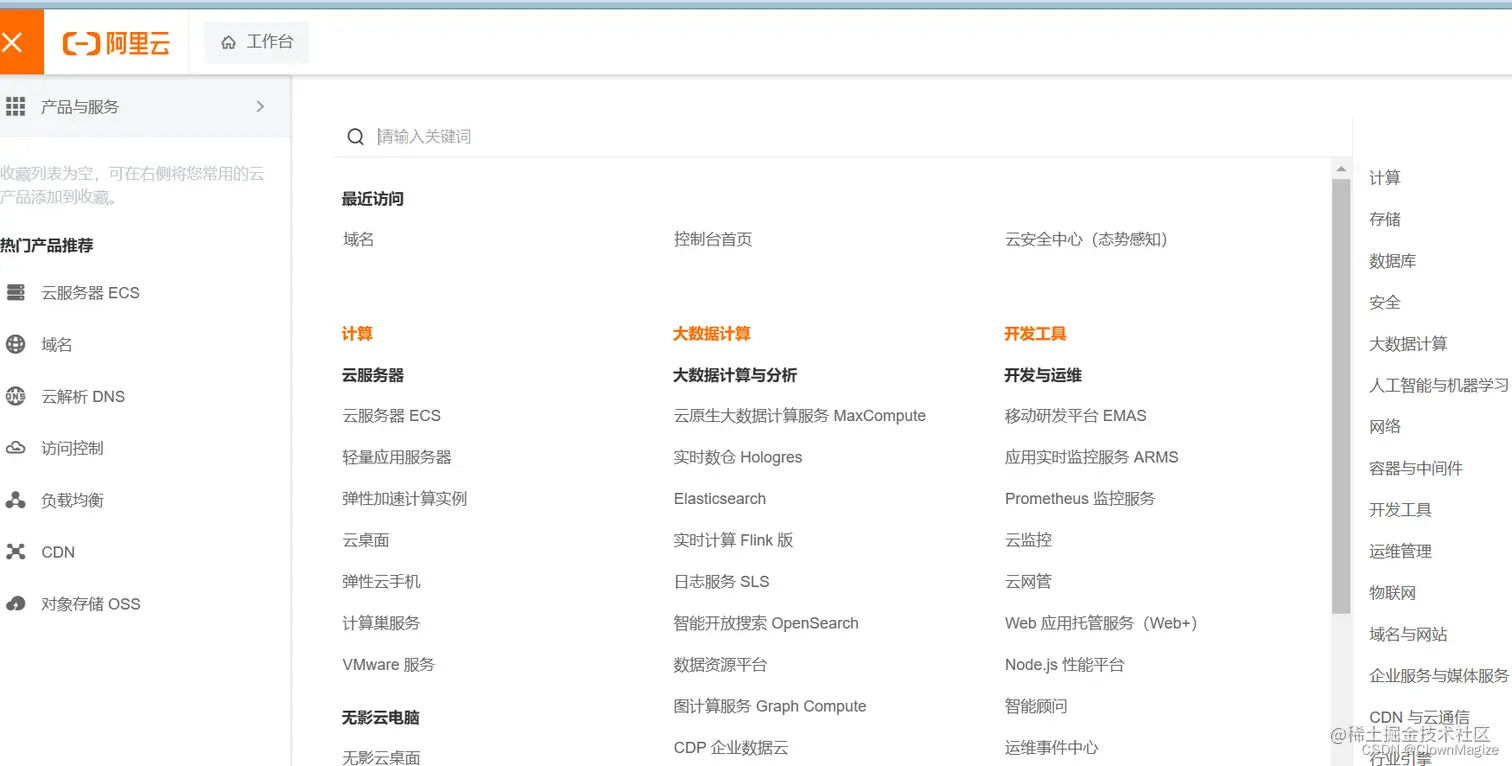
Task: Open 运维事件中心
Action: pyautogui.click(x=1051, y=748)
